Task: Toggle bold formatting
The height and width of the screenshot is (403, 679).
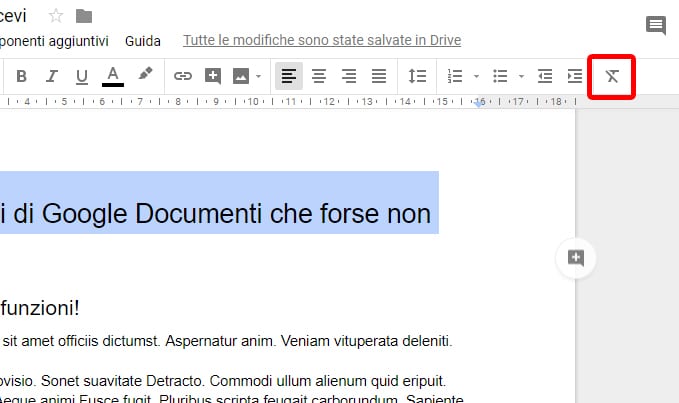Action: point(21,76)
